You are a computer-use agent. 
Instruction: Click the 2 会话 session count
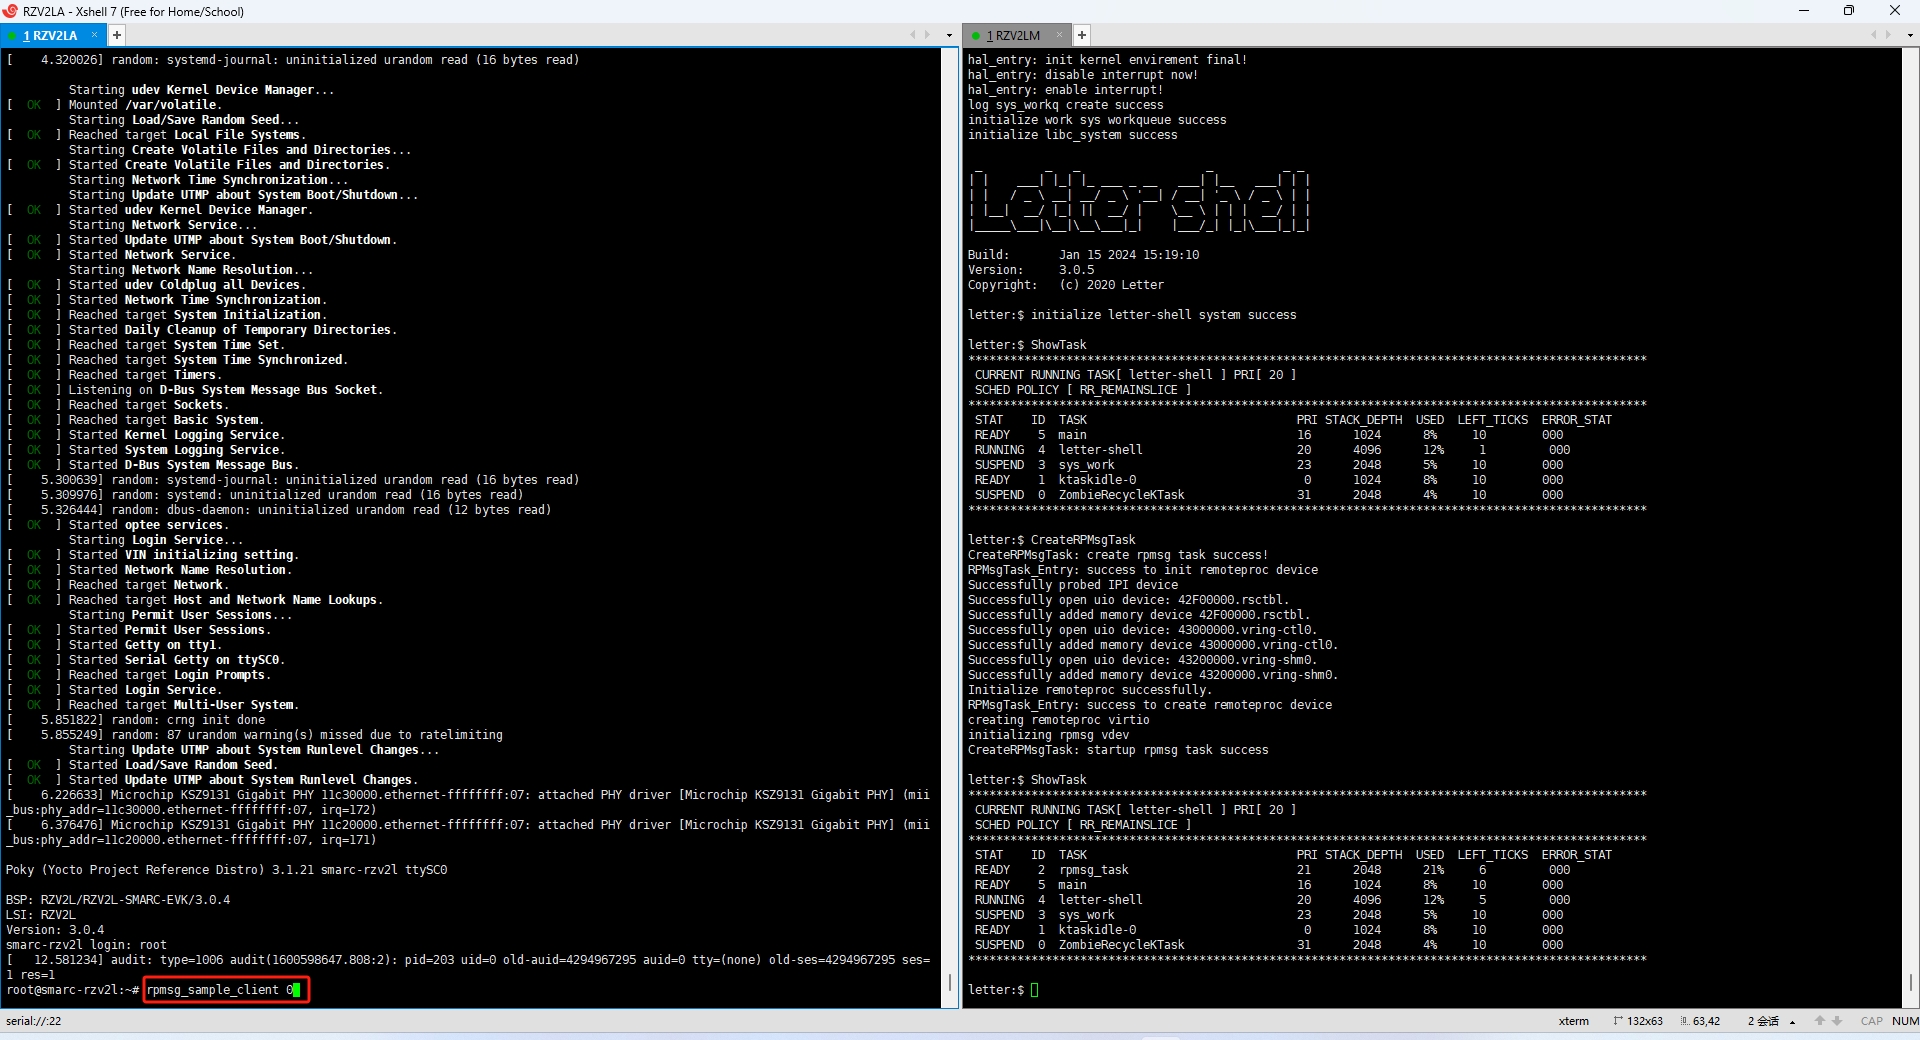[x=1763, y=1021]
